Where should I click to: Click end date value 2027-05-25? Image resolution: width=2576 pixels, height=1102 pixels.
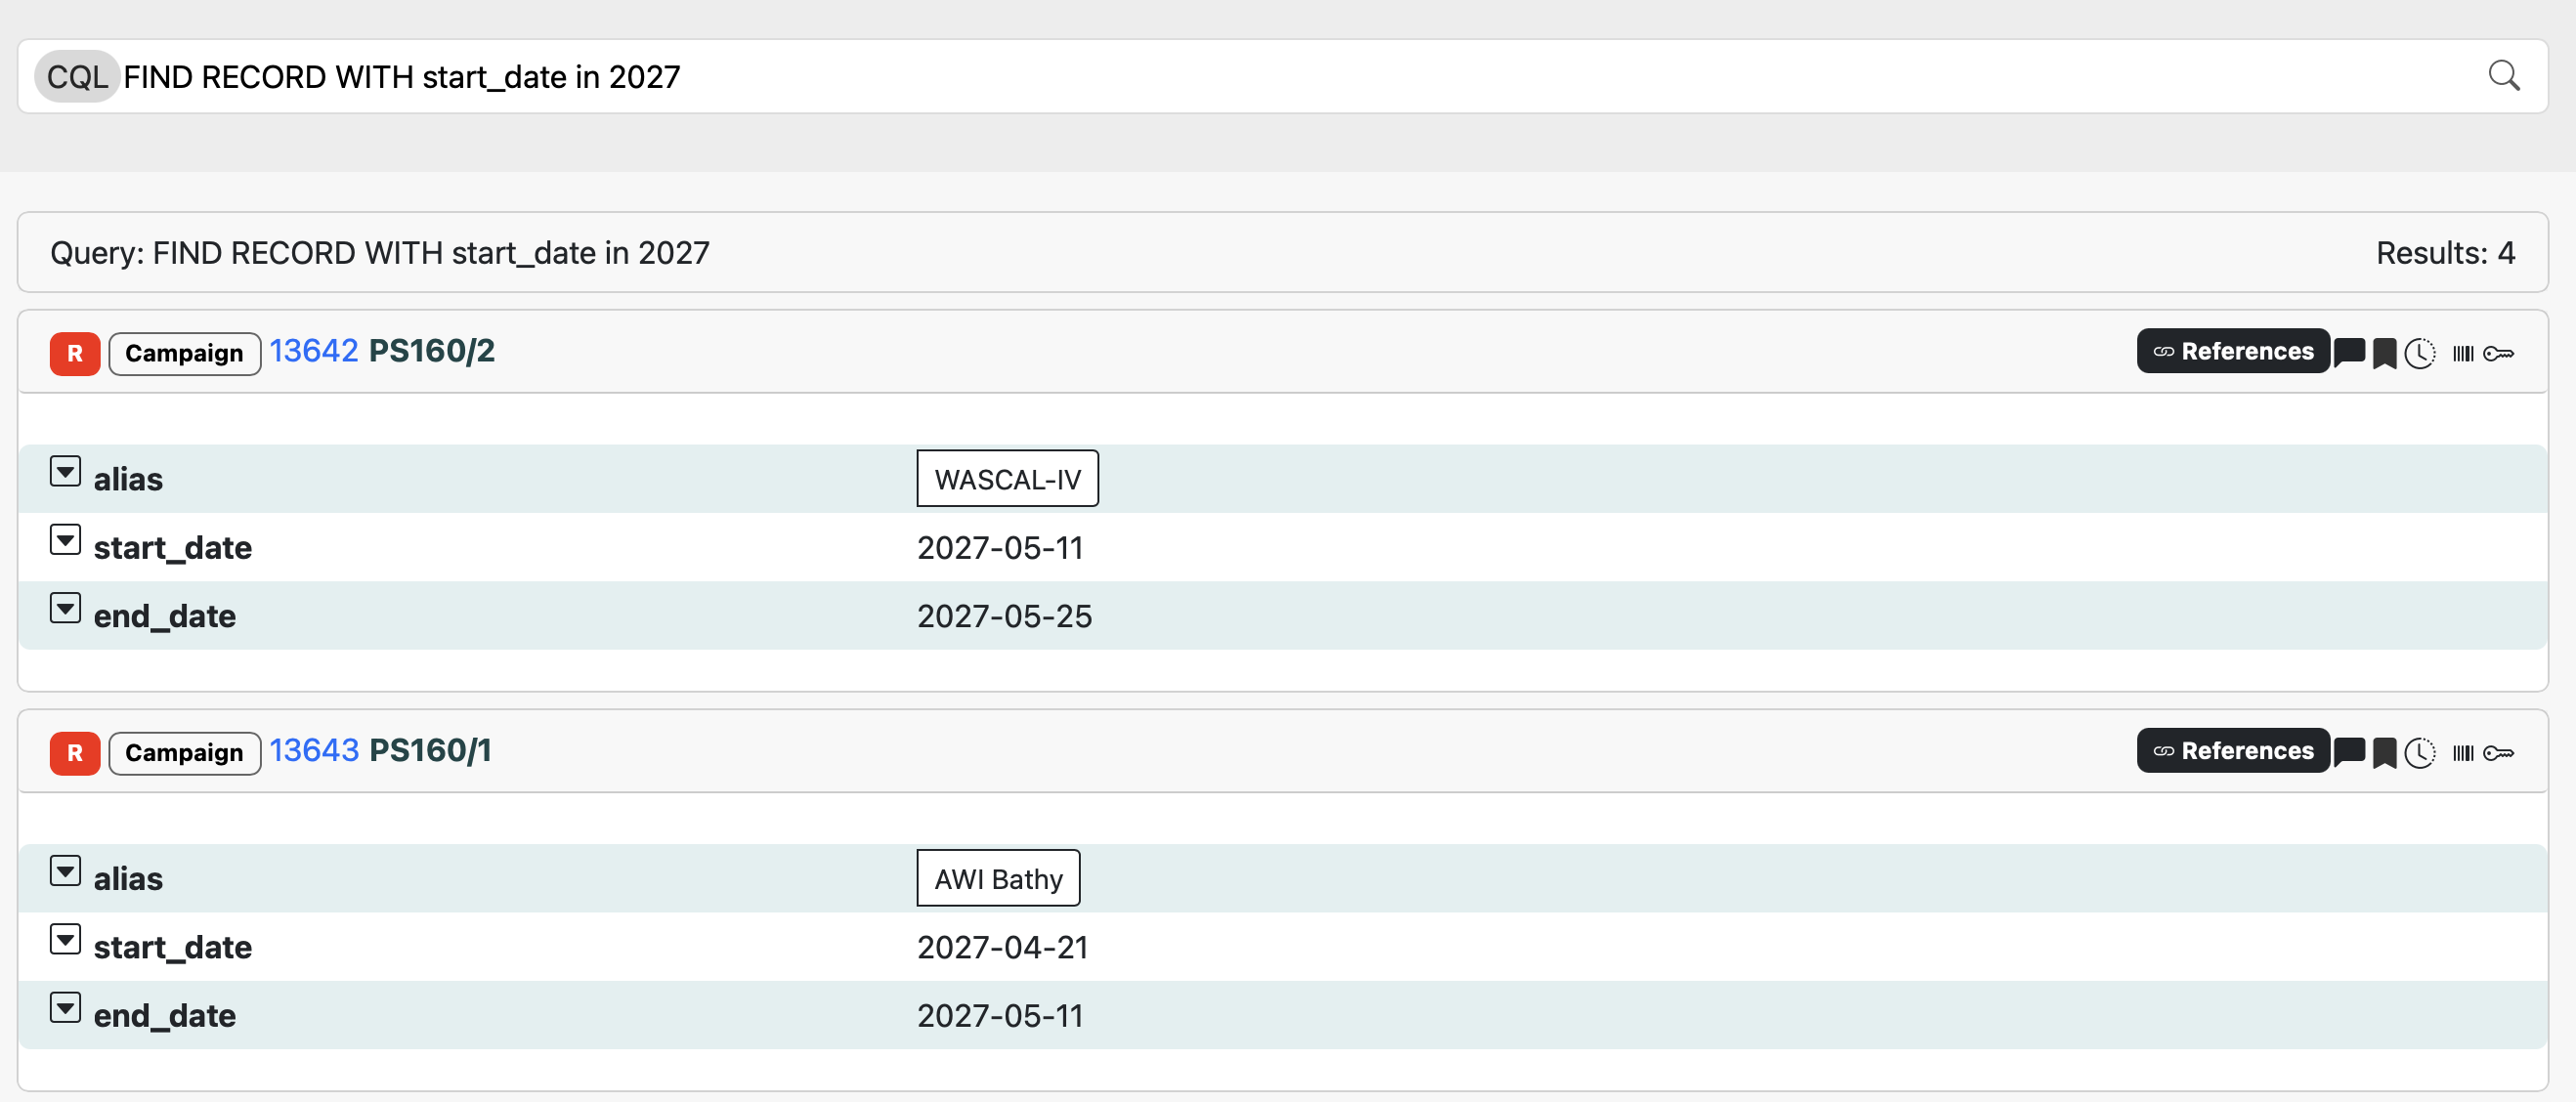pyautogui.click(x=1004, y=615)
